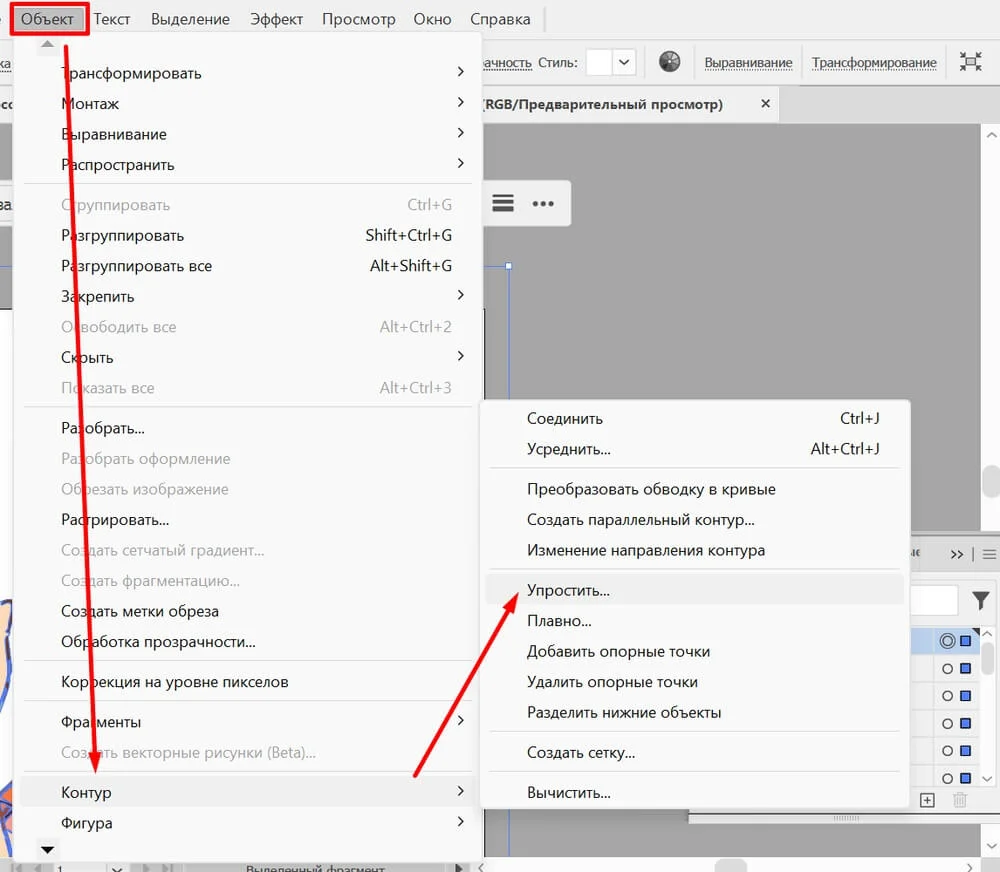Expand the Трансформировать submenu
Screen dimensions: 1000x872
460,73
